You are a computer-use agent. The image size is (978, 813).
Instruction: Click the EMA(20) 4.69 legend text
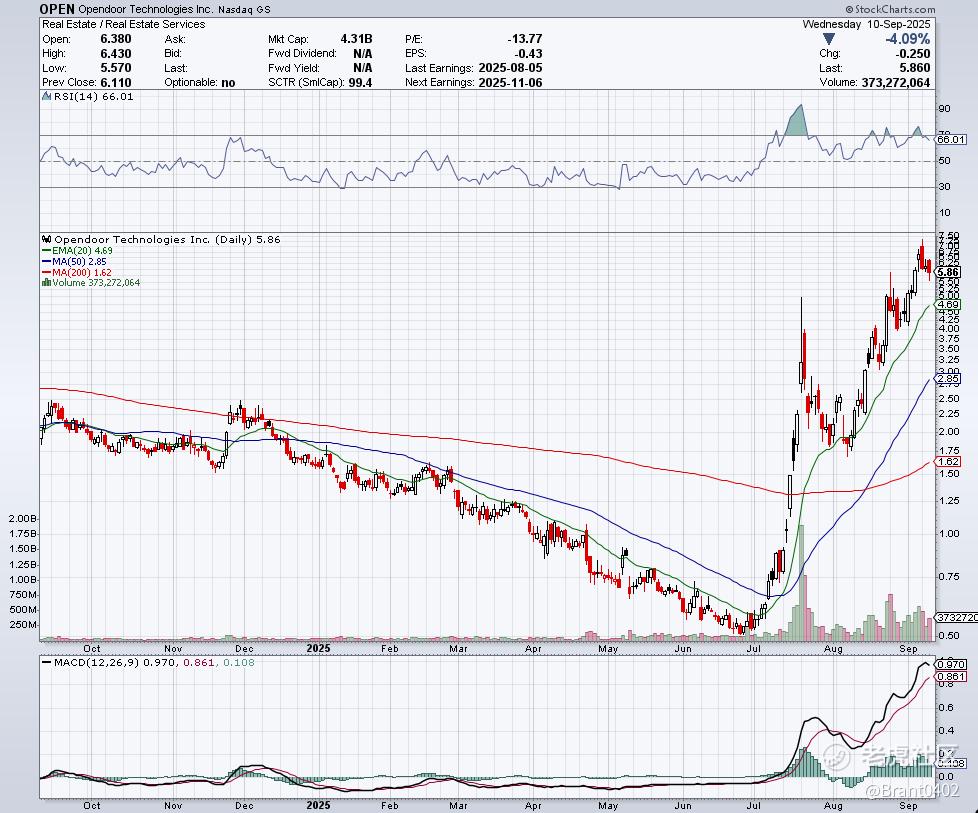coord(82,251)
